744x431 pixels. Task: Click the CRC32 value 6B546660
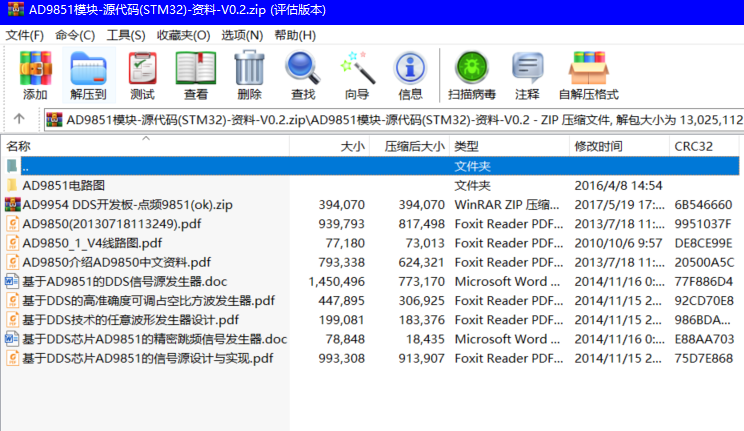[704, 205]
